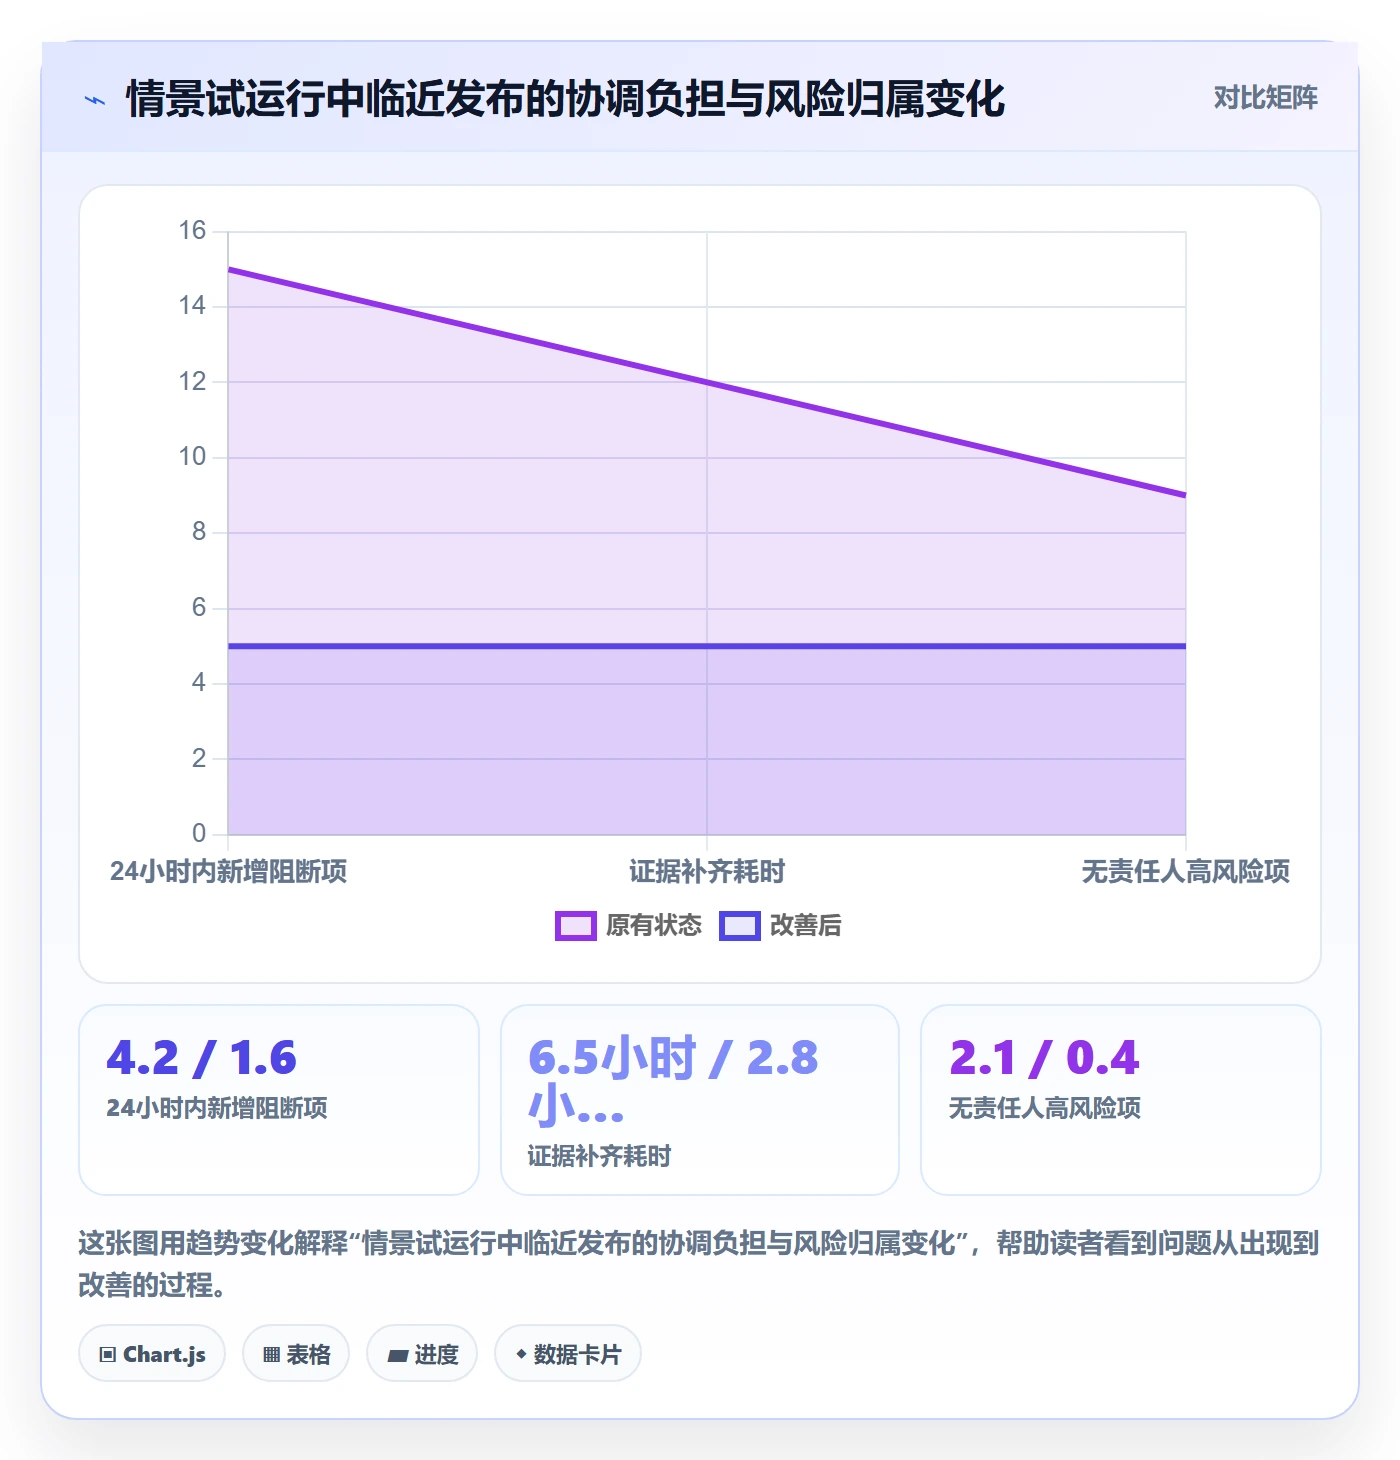Select the 数据卡片 tag chip
The image size is (1400, 1460).
[x=568, y=1354]
